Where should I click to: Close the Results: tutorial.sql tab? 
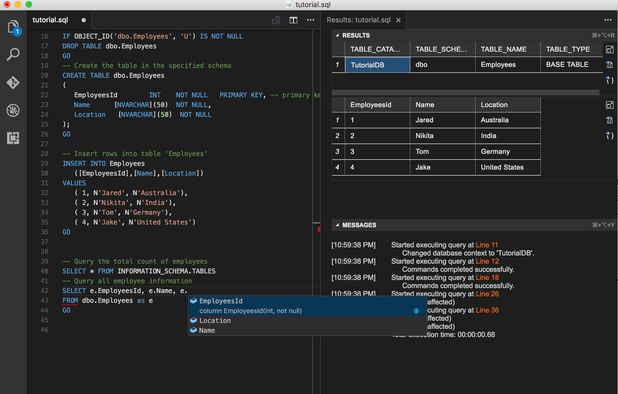click(398, 20)
